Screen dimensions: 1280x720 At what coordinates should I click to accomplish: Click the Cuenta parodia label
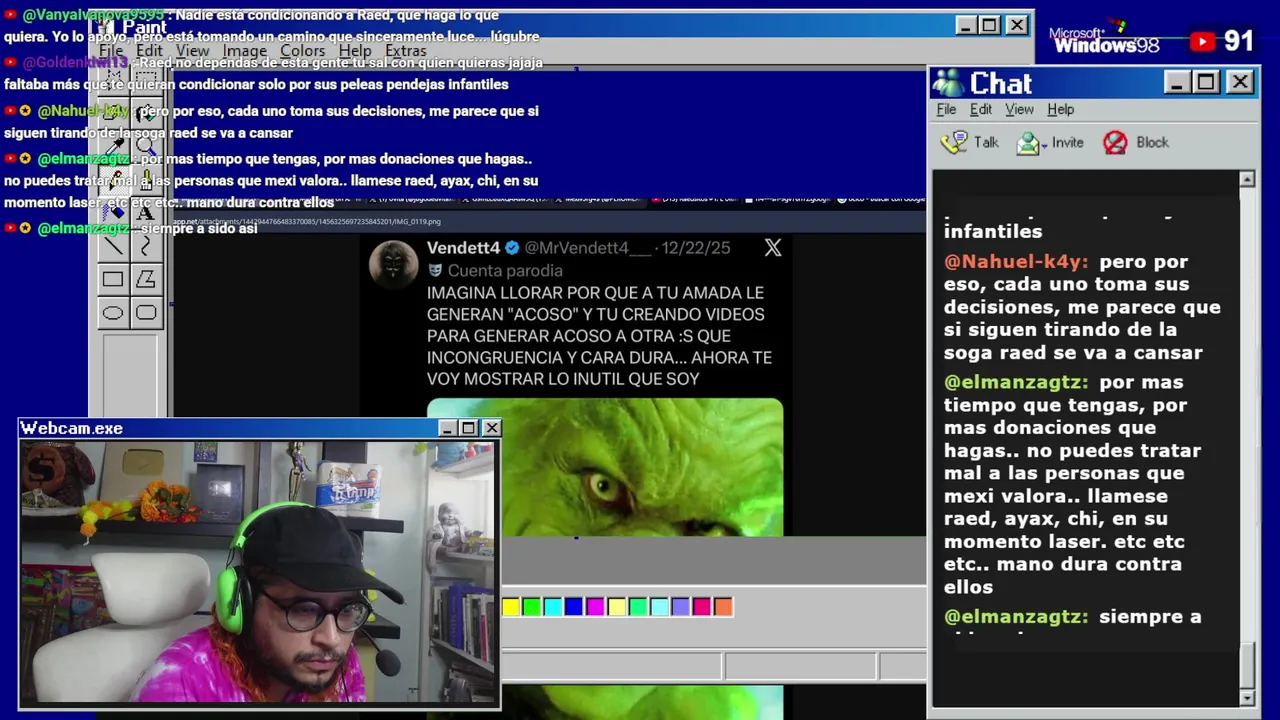505,271
